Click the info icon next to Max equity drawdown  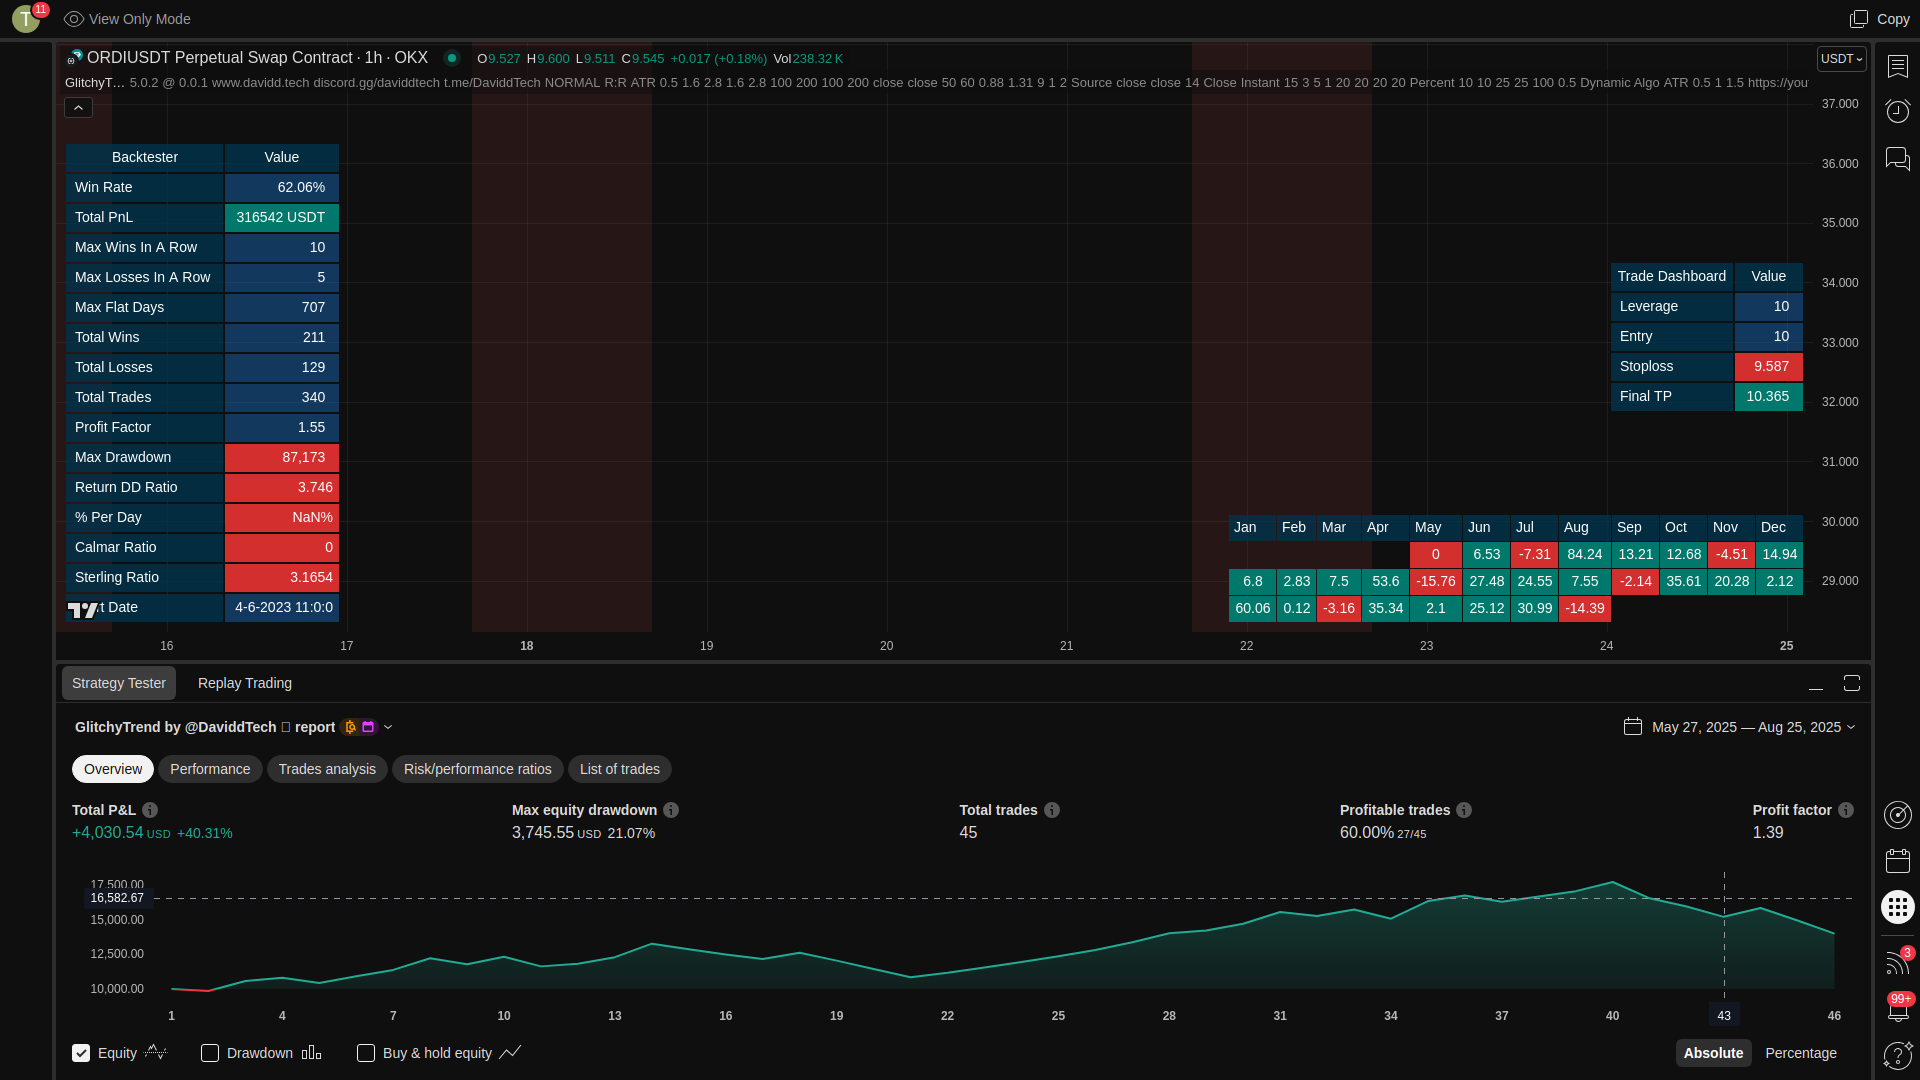pyautogui.click(x=671, y=810)
